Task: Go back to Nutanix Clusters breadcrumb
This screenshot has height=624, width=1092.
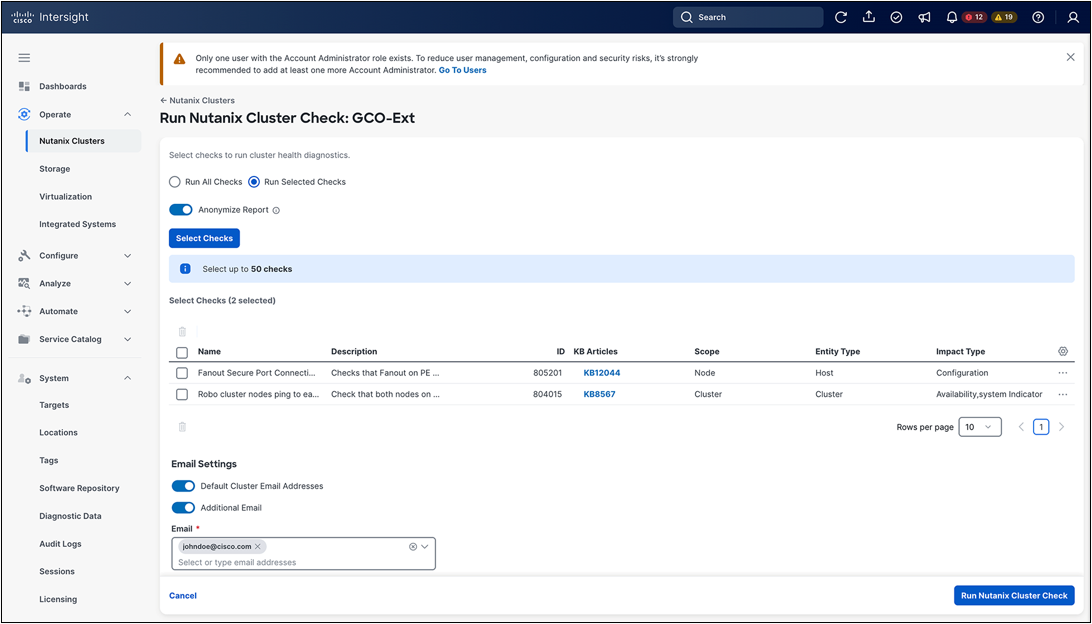Action: click(x=197, y=100)
